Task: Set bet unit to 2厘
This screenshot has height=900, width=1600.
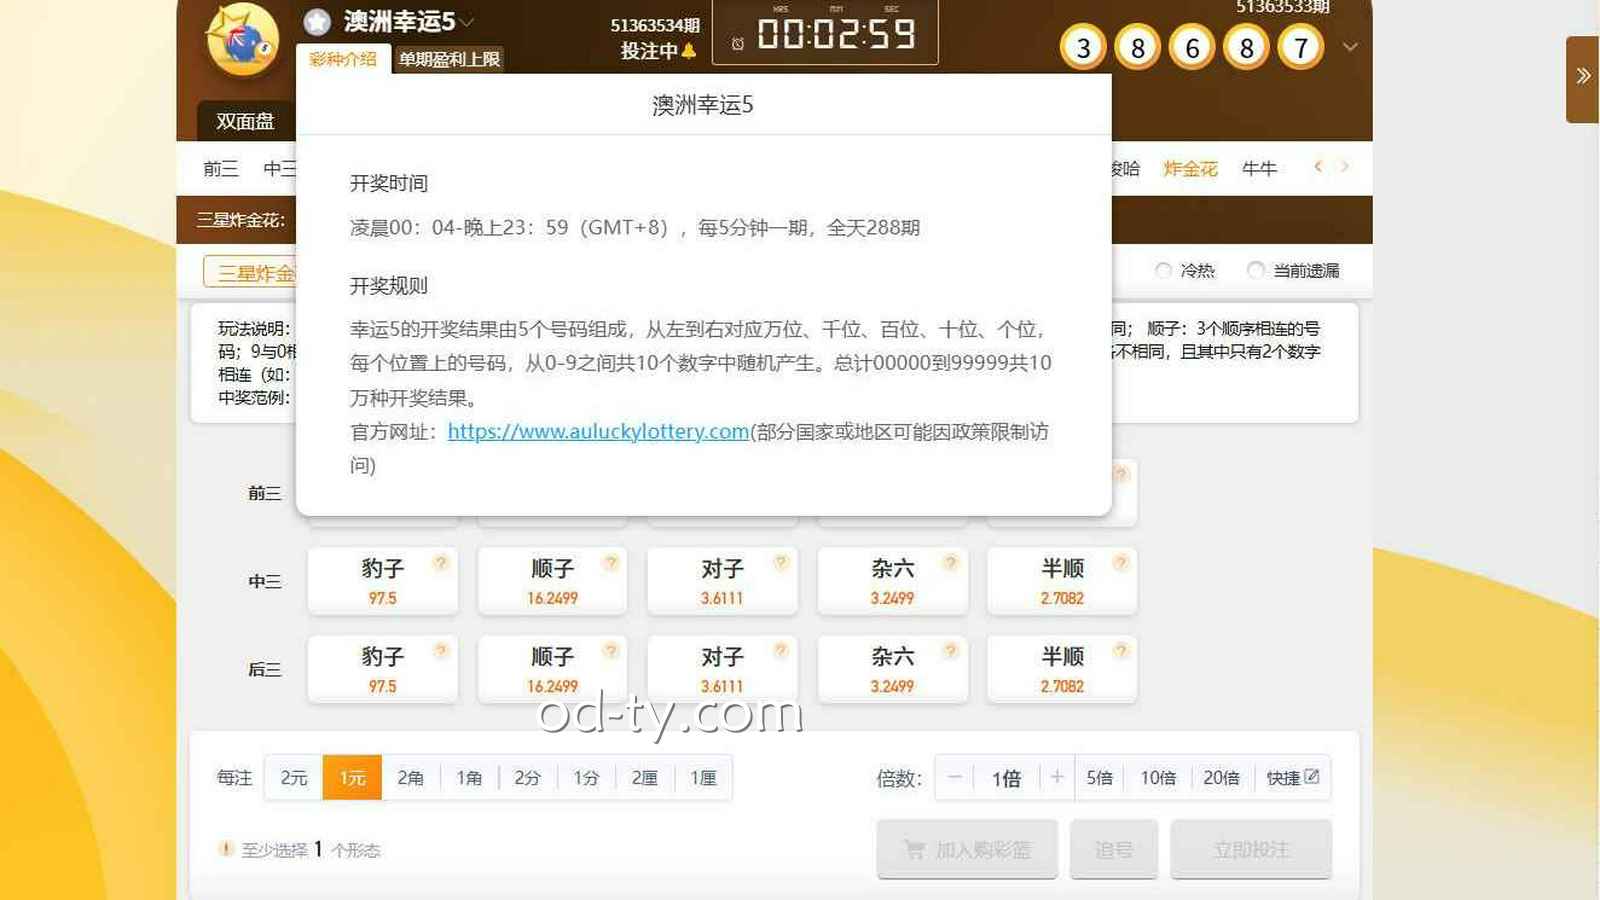Action: 645,778
